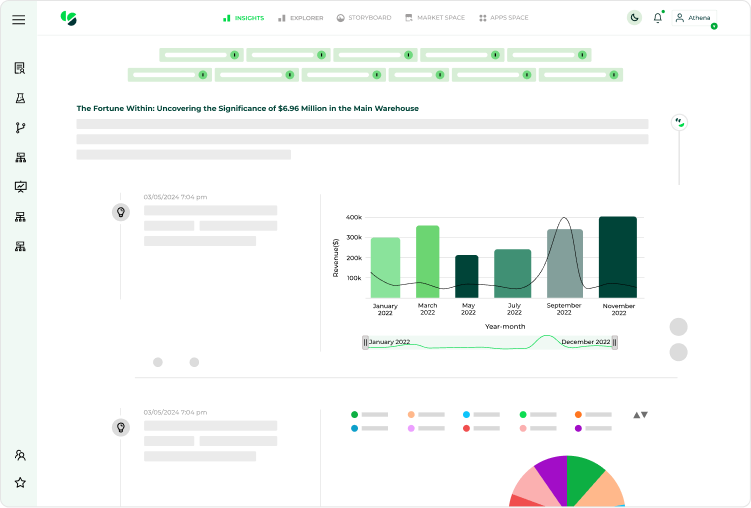Screen dimensions: 751x508
Task: Toggle the red legend dot
Action: tap(467, 428)
